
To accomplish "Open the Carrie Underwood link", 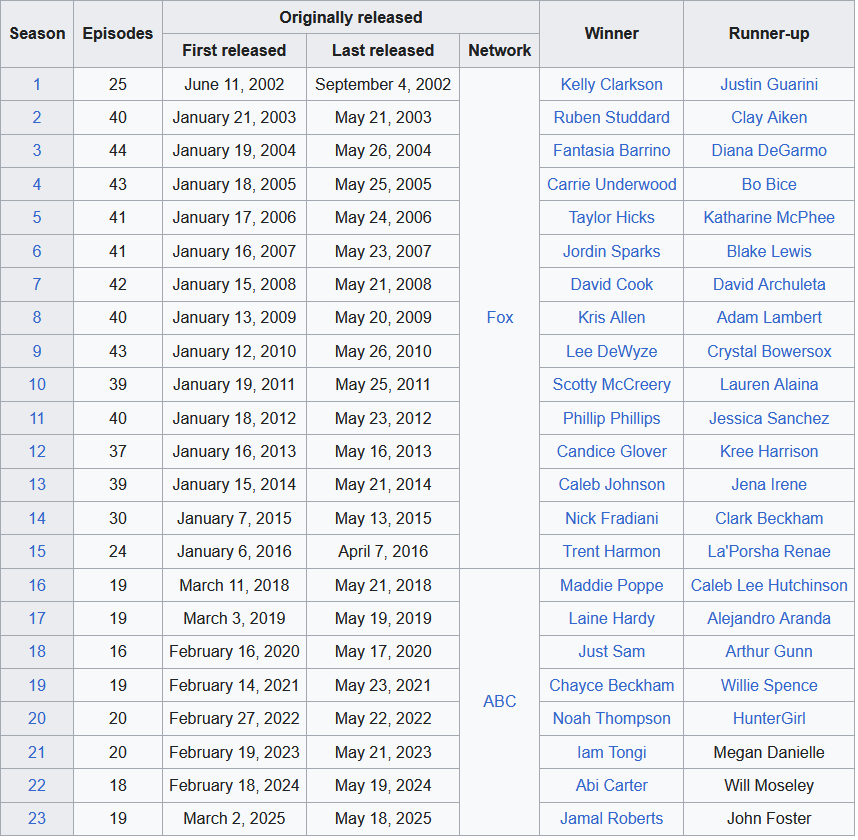I will point(611,184).
